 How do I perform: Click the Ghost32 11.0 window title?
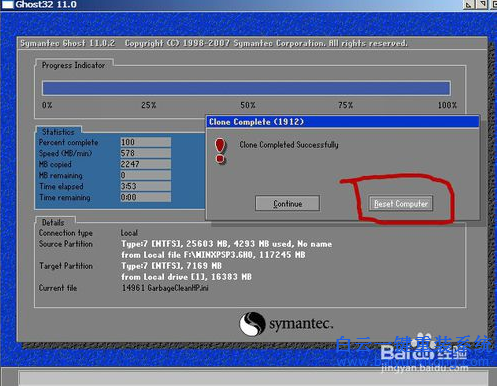coord(46,5)
